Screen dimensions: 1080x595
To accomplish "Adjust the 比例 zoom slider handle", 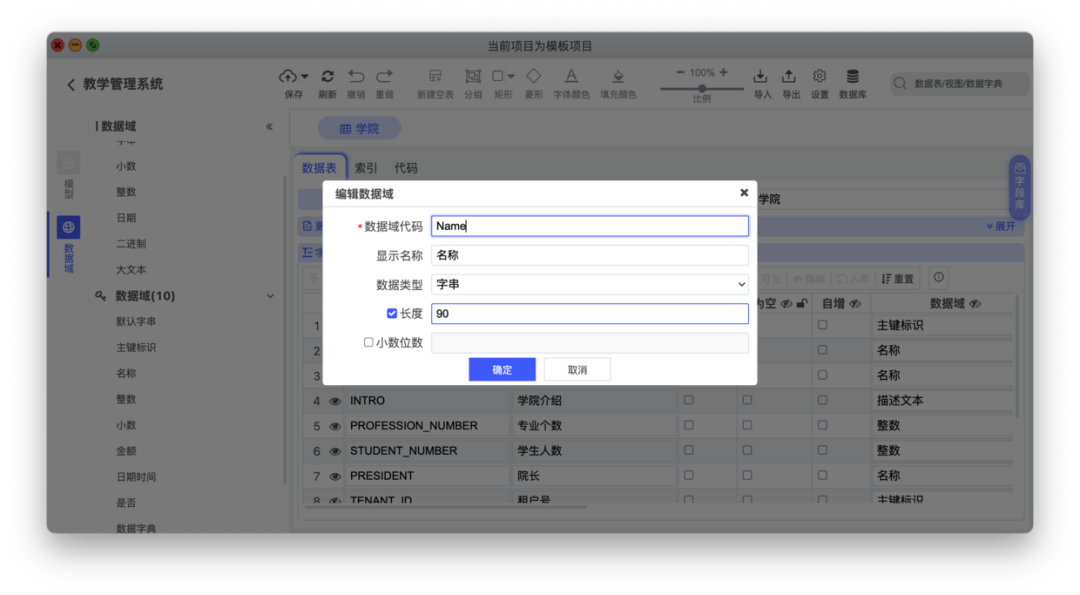I will pos(701,89).
